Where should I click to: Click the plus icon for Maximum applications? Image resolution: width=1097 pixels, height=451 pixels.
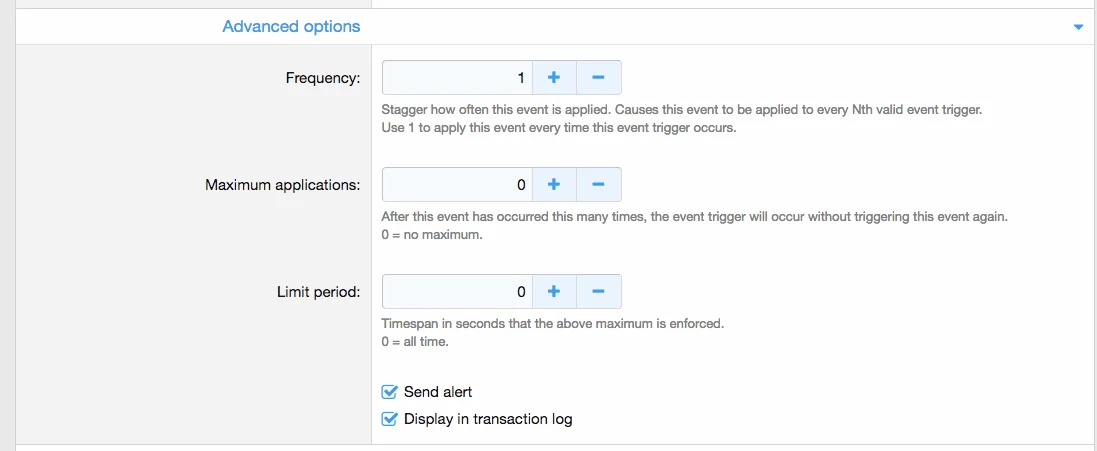click(553, 184)
